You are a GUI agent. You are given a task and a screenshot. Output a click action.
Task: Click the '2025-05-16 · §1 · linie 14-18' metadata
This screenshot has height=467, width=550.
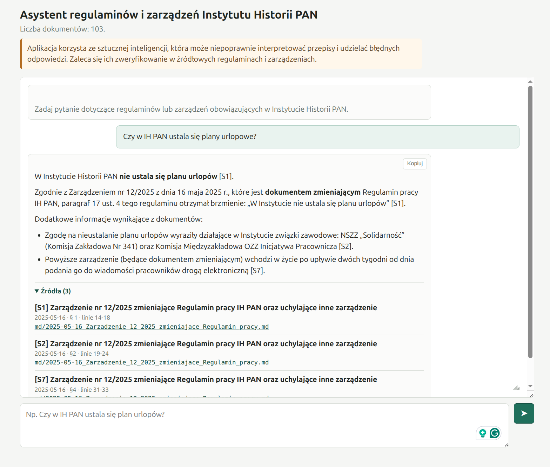click(72, 318)
